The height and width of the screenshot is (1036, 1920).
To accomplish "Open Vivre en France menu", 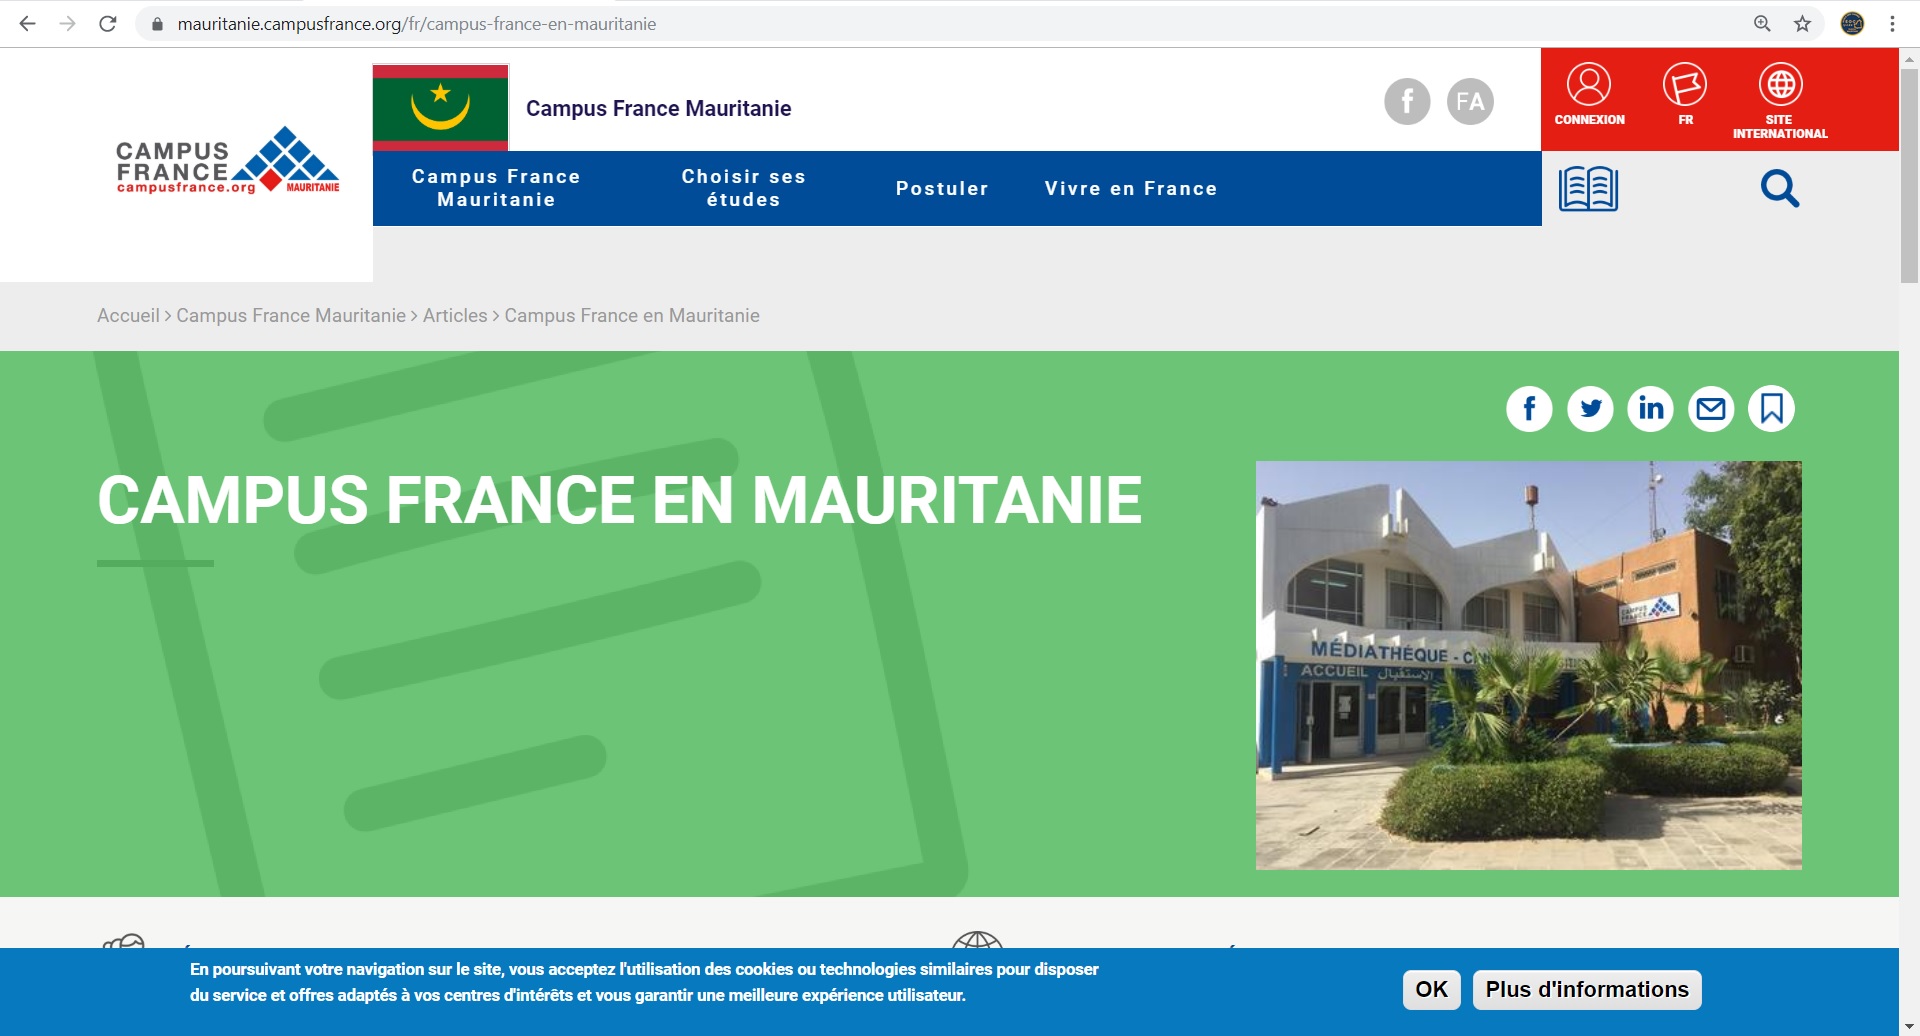I will (x=1131, y=188).
